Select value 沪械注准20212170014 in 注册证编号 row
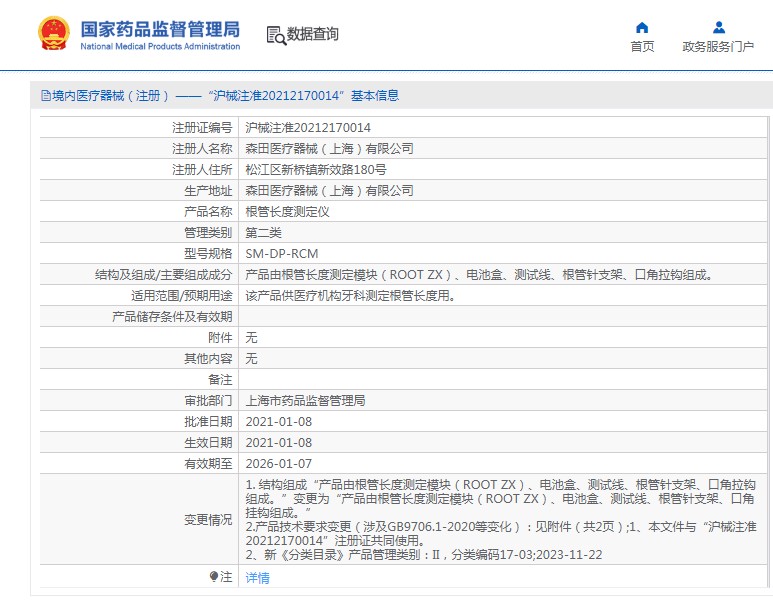 pyautogui.click(x=308, y=128)
